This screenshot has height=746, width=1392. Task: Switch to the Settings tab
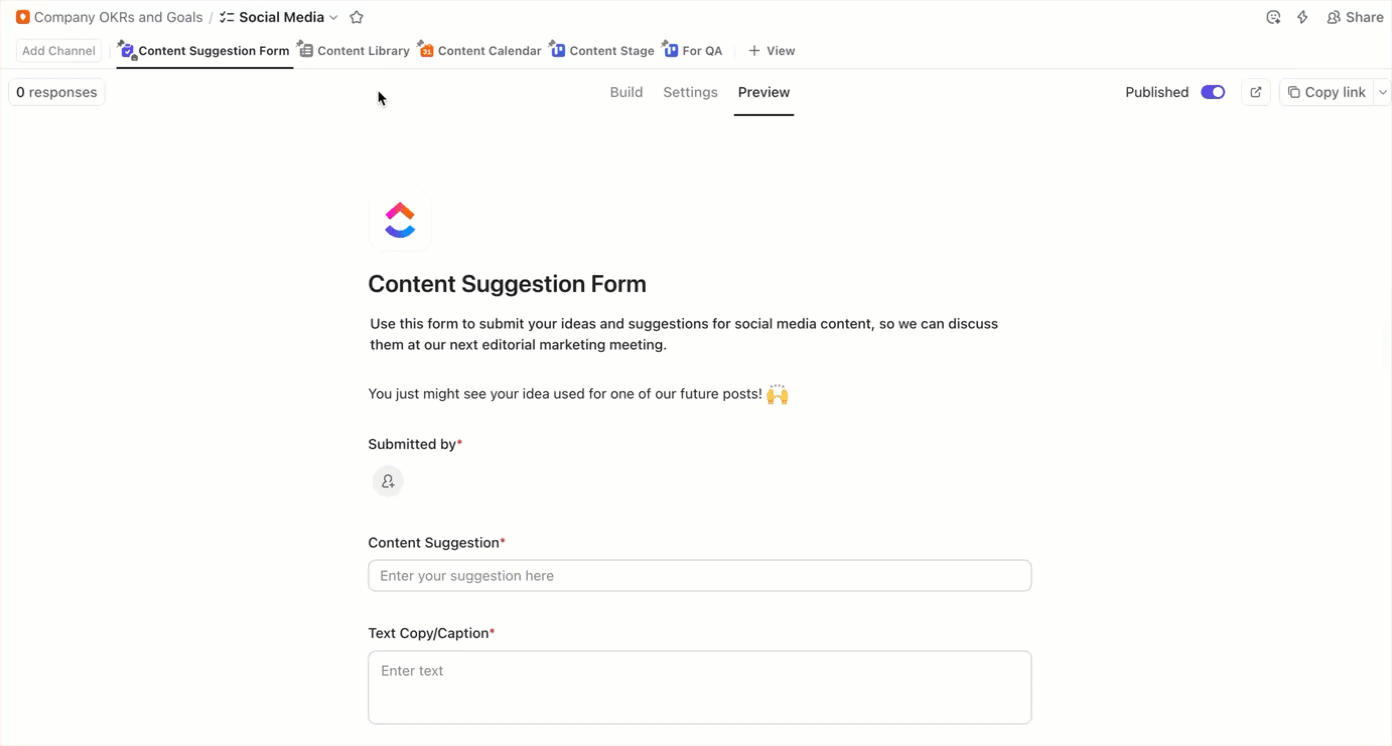690,91
